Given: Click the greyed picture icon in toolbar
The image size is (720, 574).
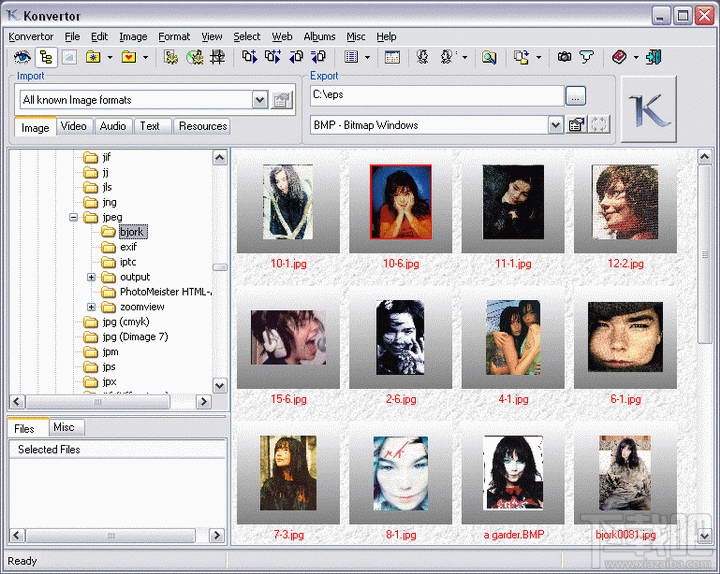Looking at the screenshot, I should pos(69,57).
